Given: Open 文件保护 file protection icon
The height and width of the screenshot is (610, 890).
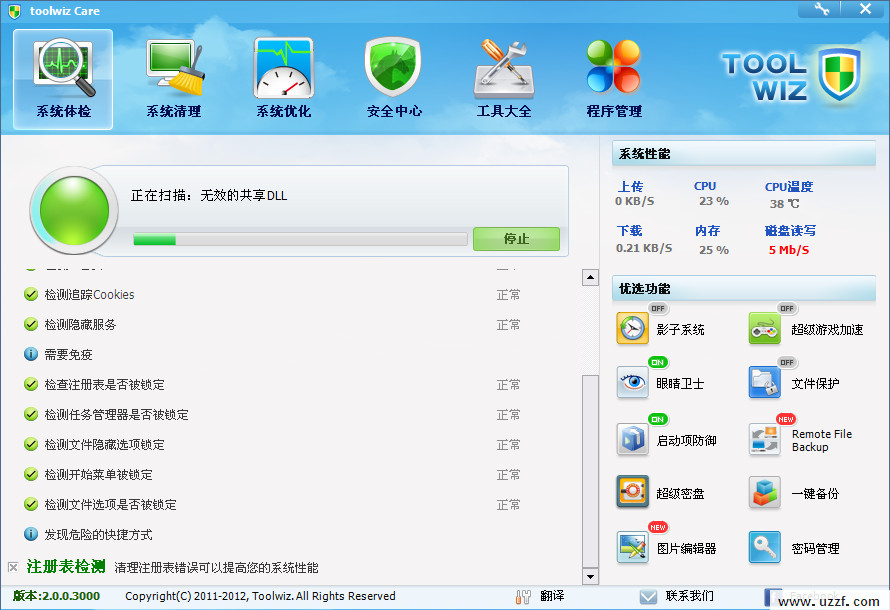Looking at the screenshot, I should pyautogui.click(x=765, y=382).
